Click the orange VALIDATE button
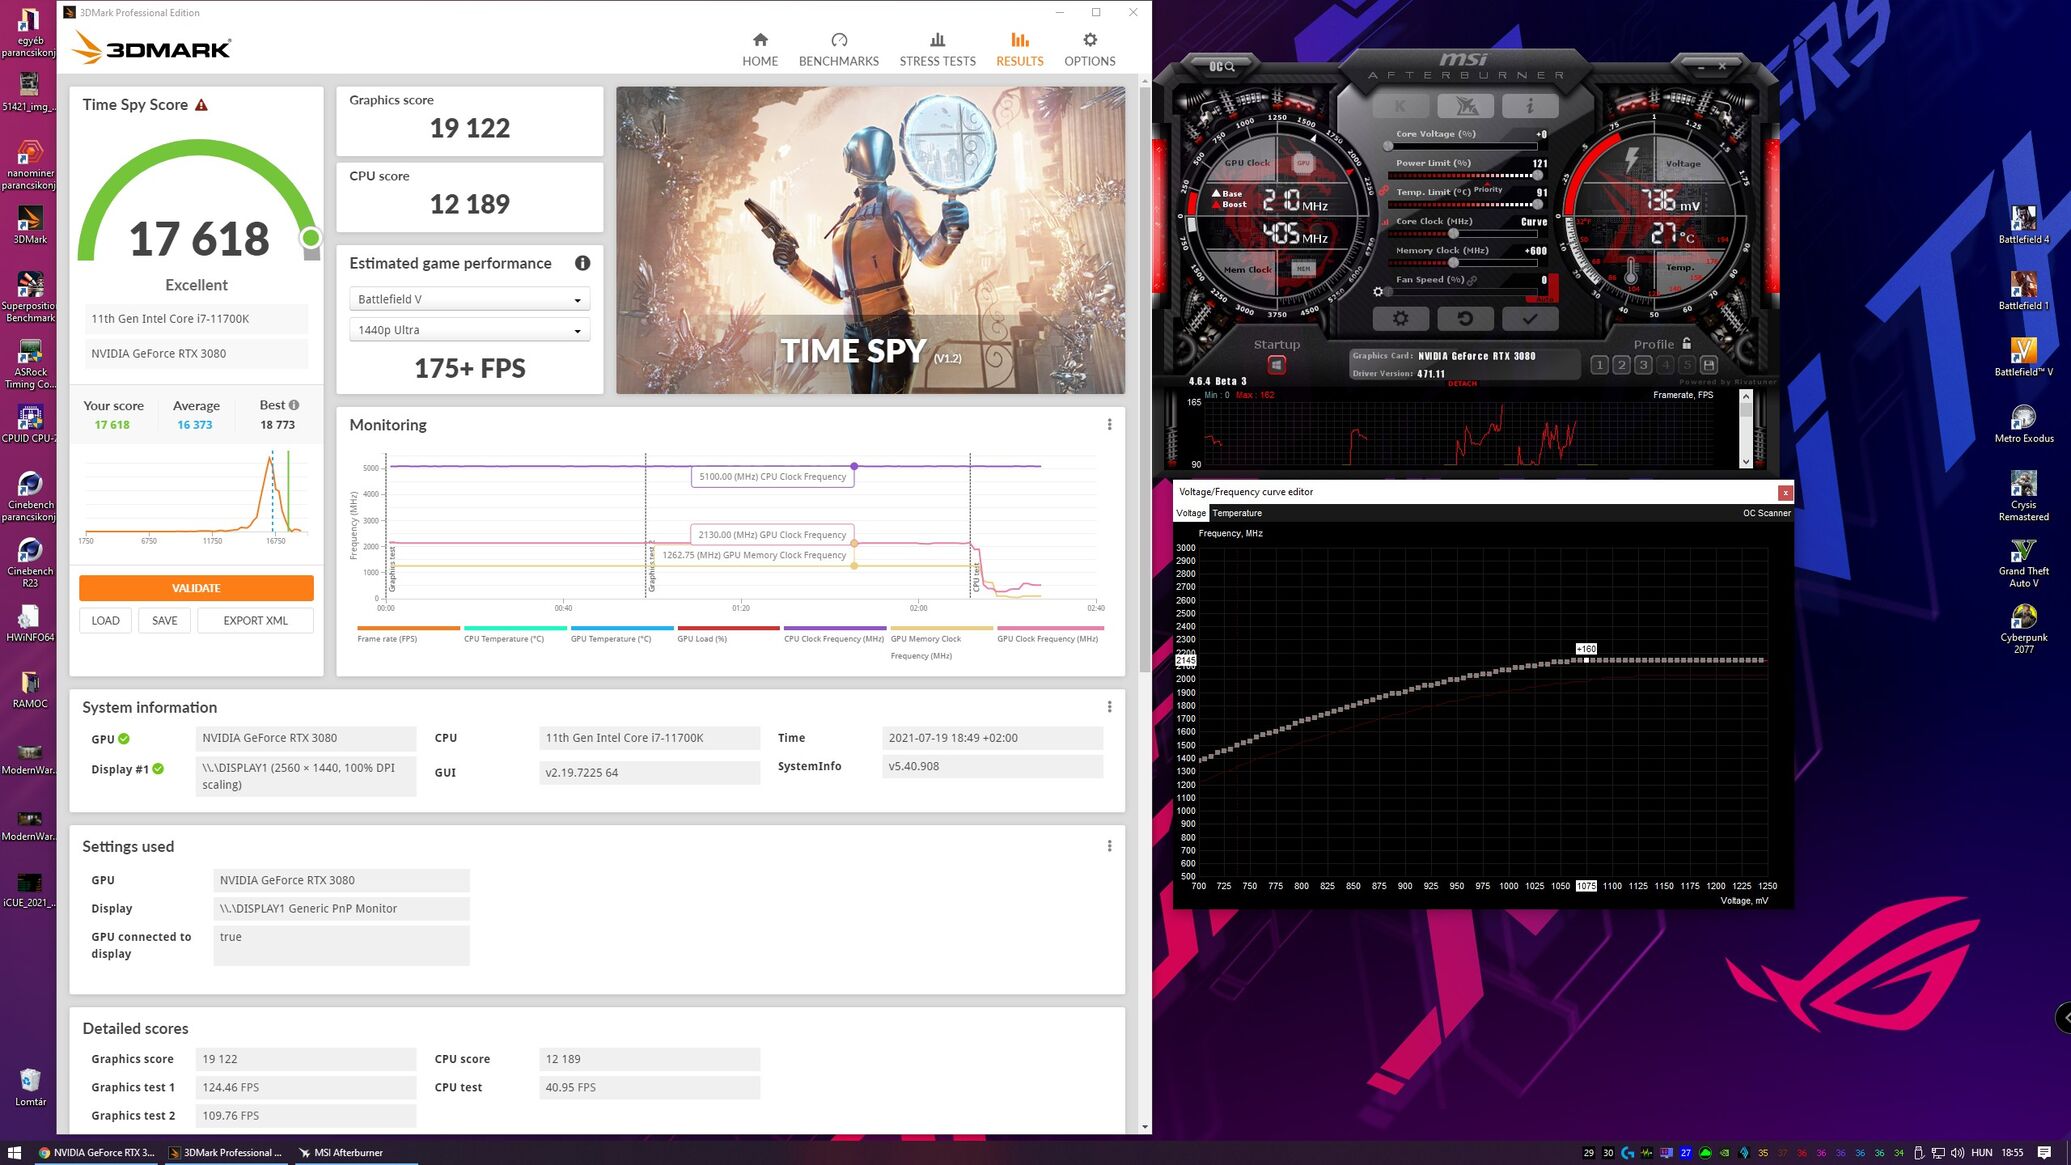Screen dimensions: 2071x1165 pos(196,588)
